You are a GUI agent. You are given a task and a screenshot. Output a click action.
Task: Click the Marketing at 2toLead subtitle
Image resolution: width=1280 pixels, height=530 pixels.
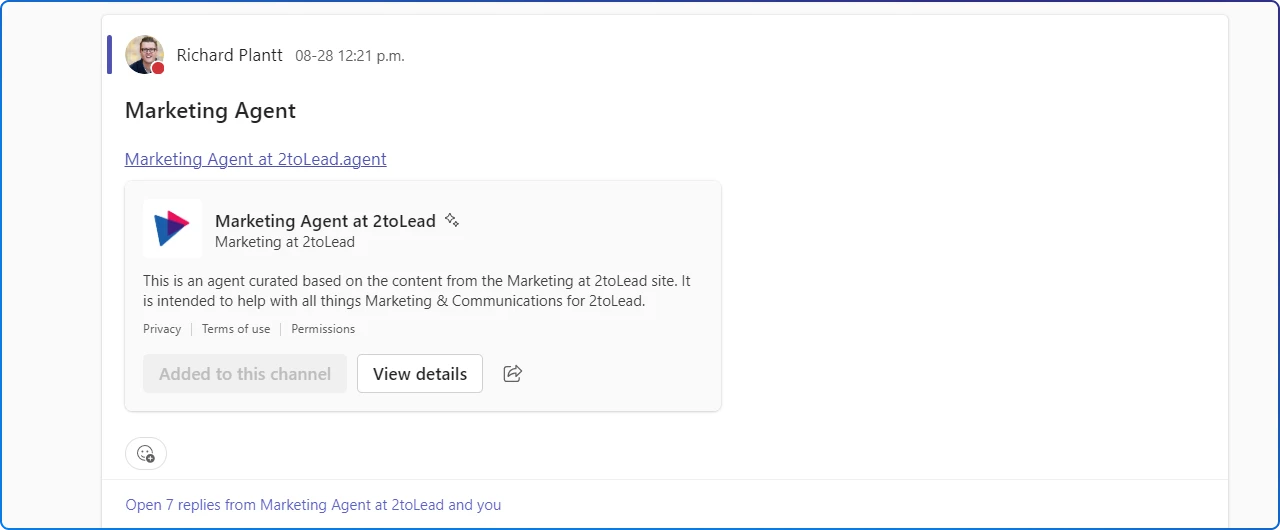coord(285,242)
